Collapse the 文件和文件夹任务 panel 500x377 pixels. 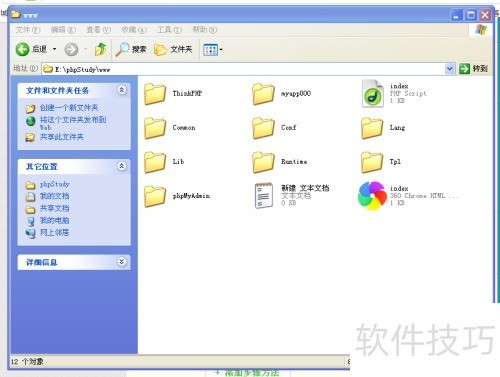(122, 90)
